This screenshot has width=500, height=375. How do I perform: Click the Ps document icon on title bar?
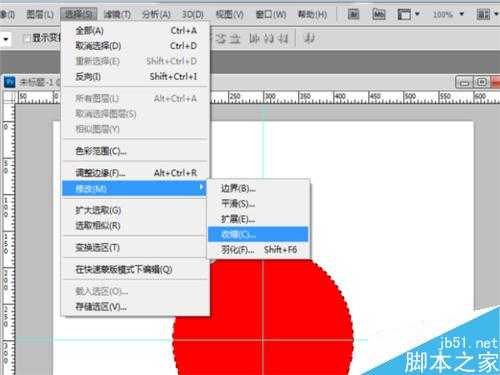9,81
